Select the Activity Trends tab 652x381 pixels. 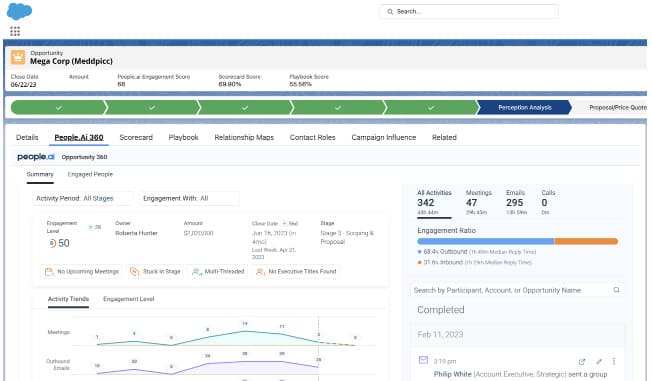(68, 299)
